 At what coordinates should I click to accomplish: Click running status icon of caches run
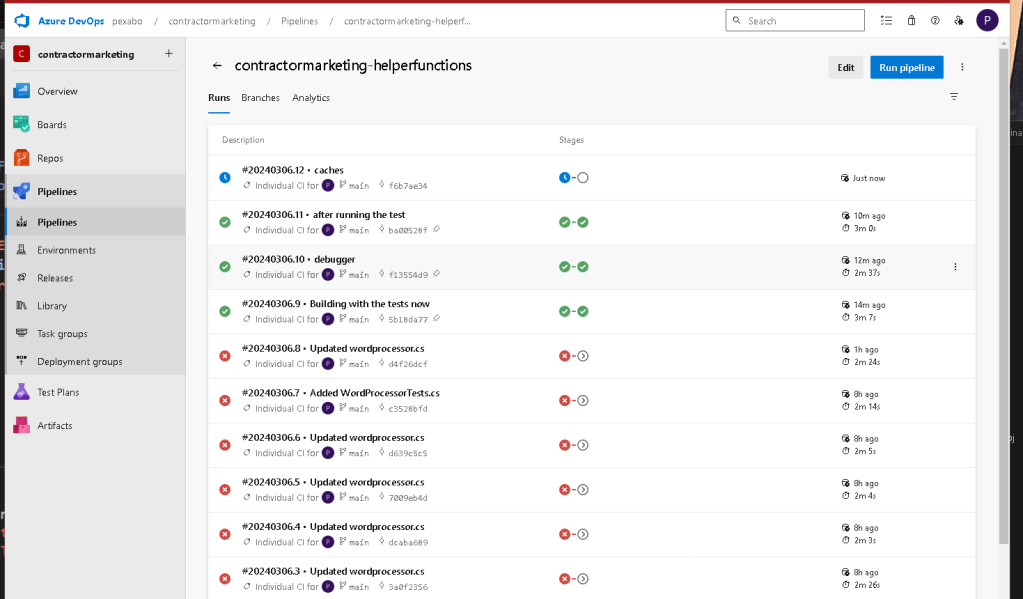tap(224, 177)
